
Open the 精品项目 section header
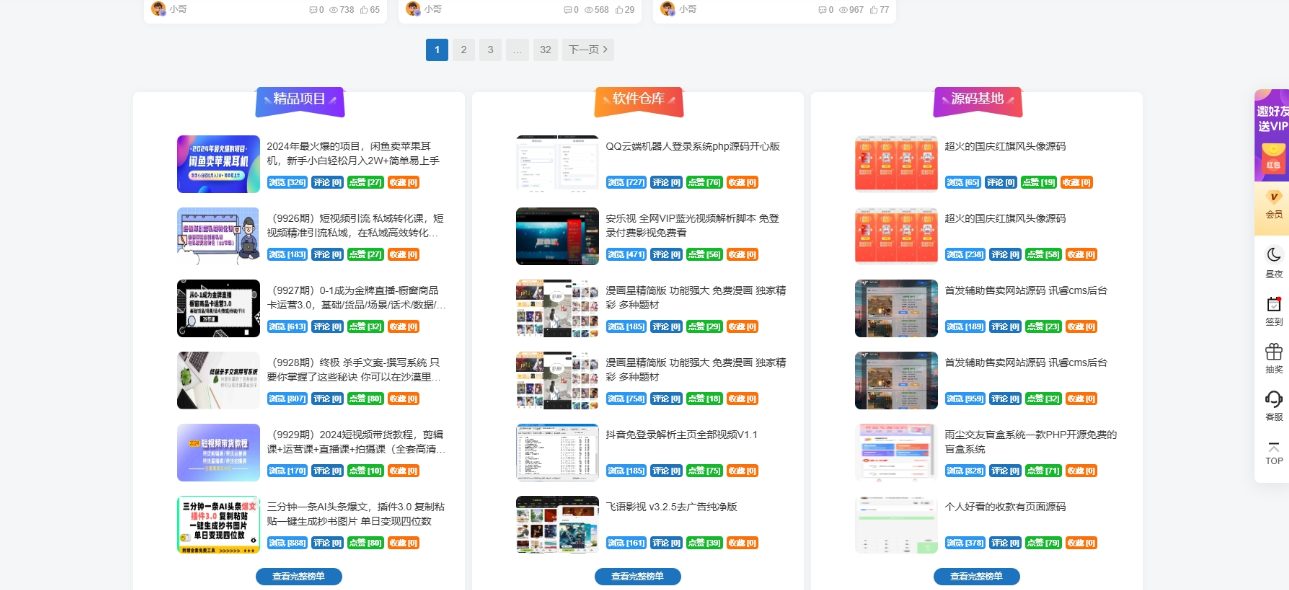coord(300,99)
